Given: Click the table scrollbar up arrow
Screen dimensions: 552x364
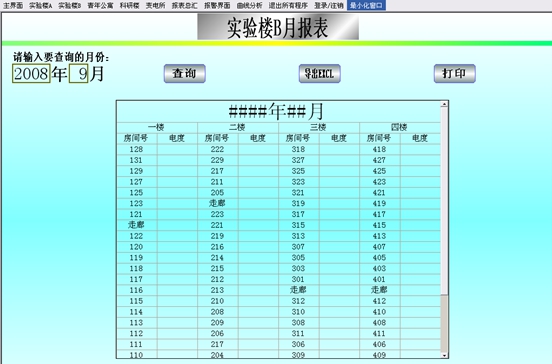Looking at the screenshot, I should (x=444, y=104).
